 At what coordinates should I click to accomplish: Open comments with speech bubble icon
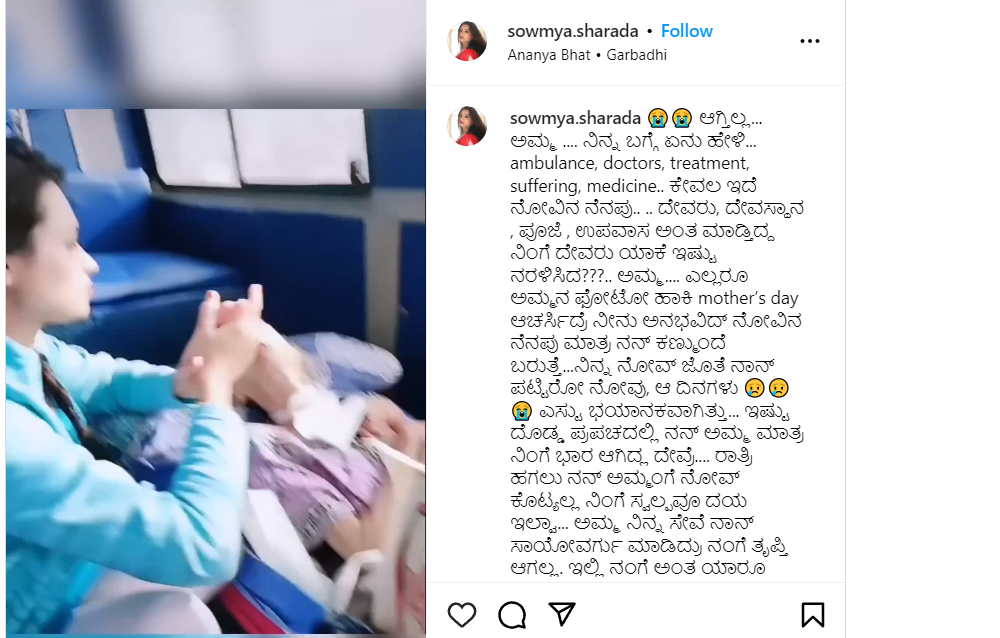point(512,614)
